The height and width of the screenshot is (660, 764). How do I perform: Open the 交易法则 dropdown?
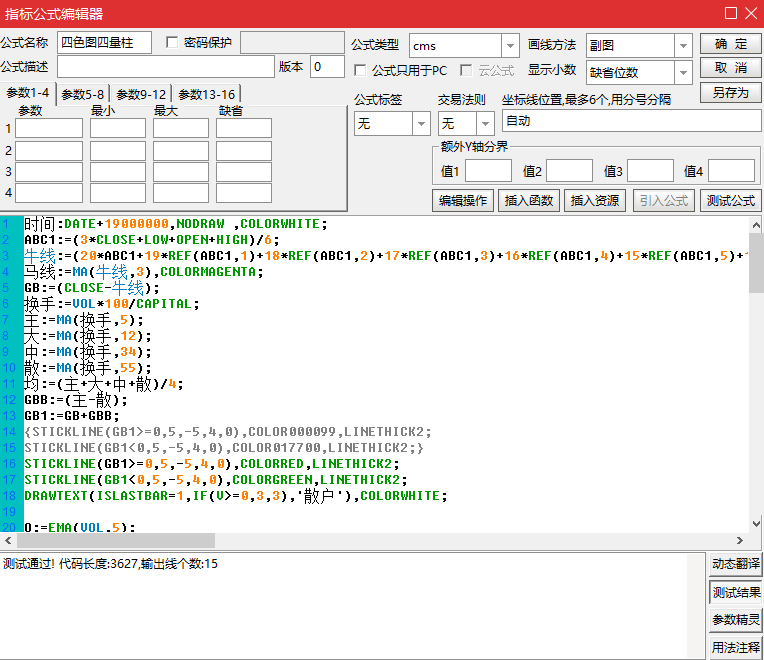coord(485,123)
